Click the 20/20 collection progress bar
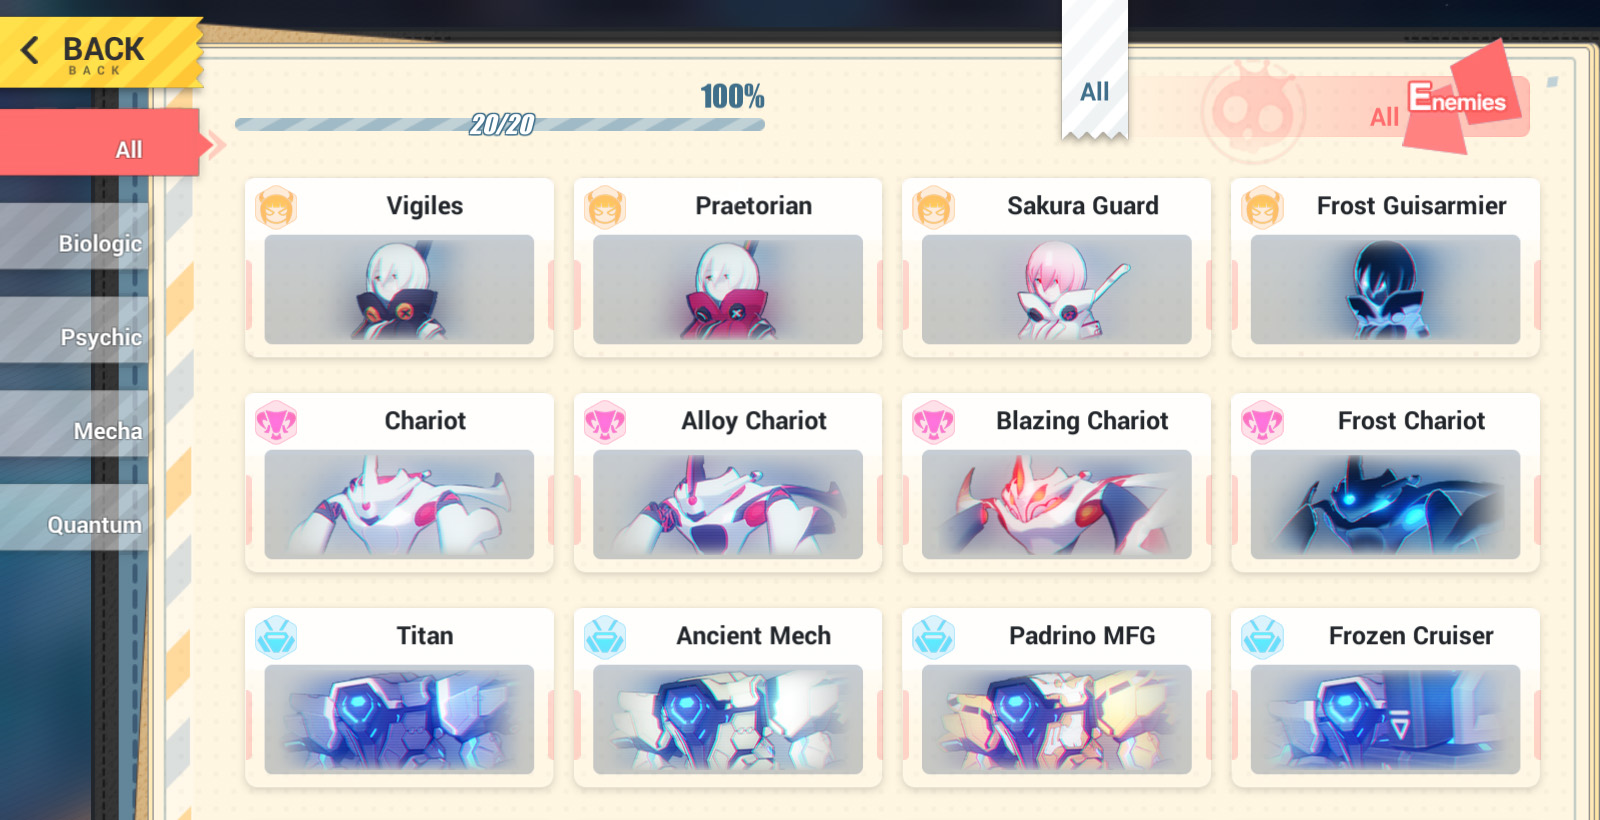This screenshot has height=820, width=1600. tap(500, 124)
